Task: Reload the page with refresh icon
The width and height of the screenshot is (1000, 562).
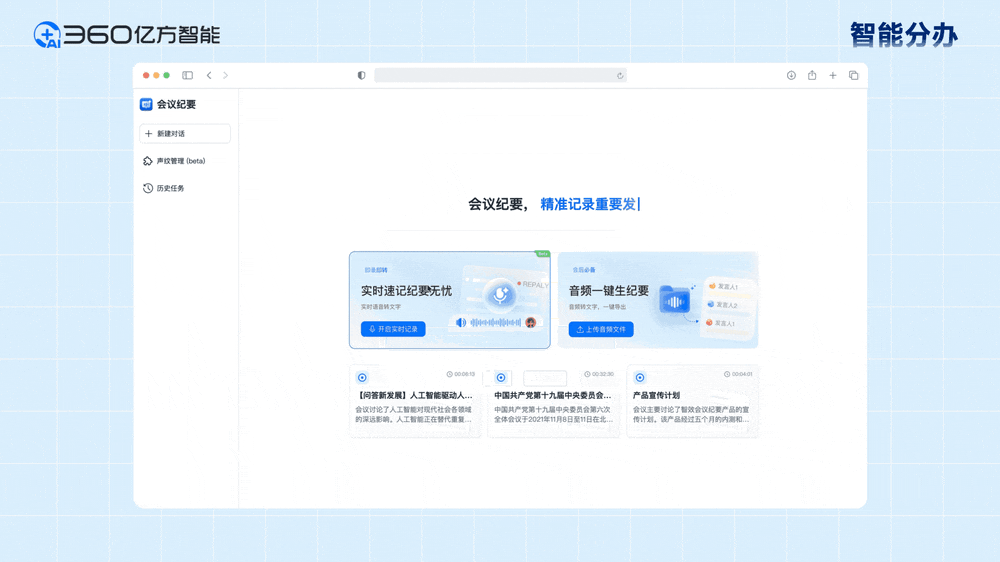Action: point(620,76)
